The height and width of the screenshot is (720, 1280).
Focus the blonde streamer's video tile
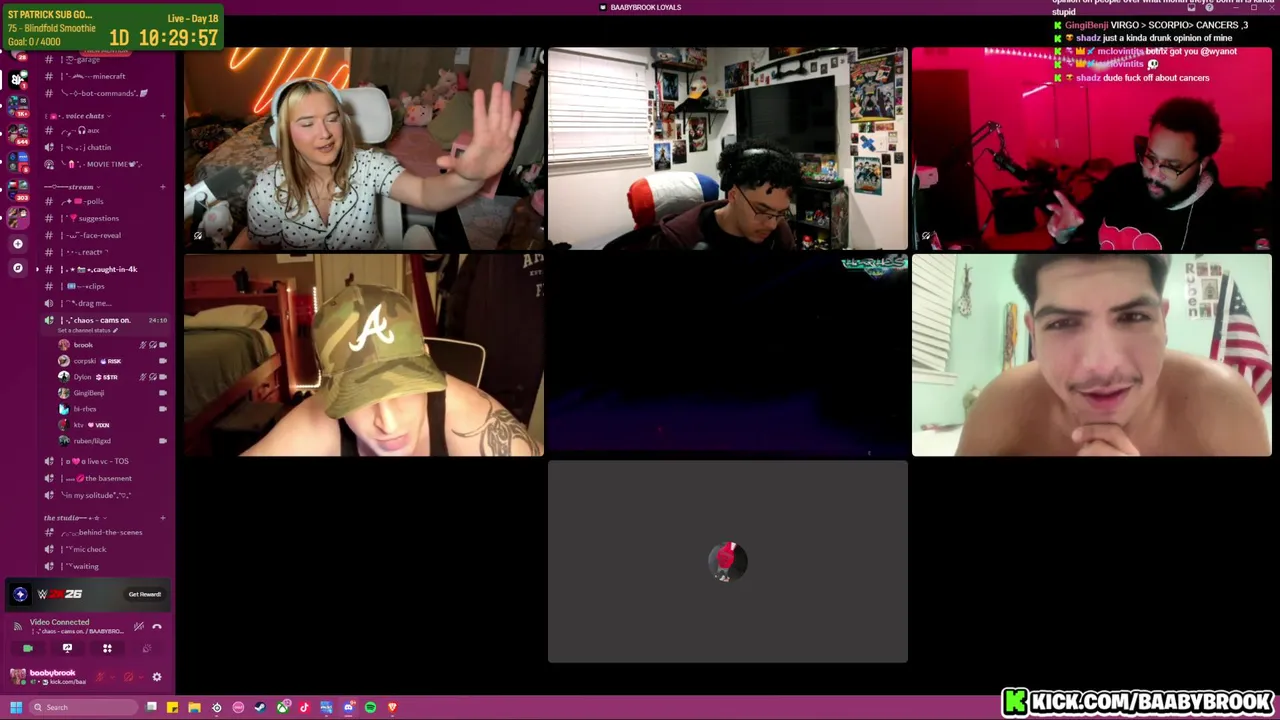point(364,148)
